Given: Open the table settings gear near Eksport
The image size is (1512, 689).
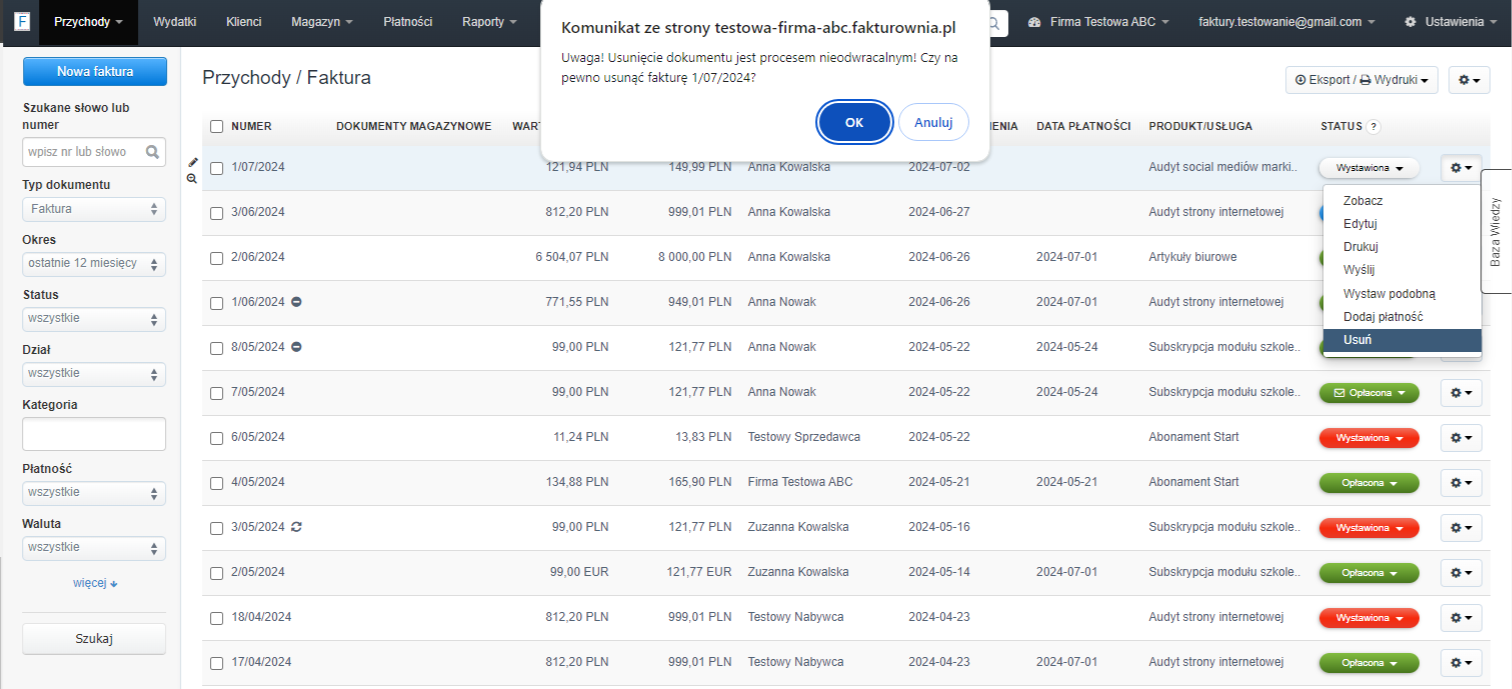Looking at the screenshot, I should click(x=1469, y=80).
